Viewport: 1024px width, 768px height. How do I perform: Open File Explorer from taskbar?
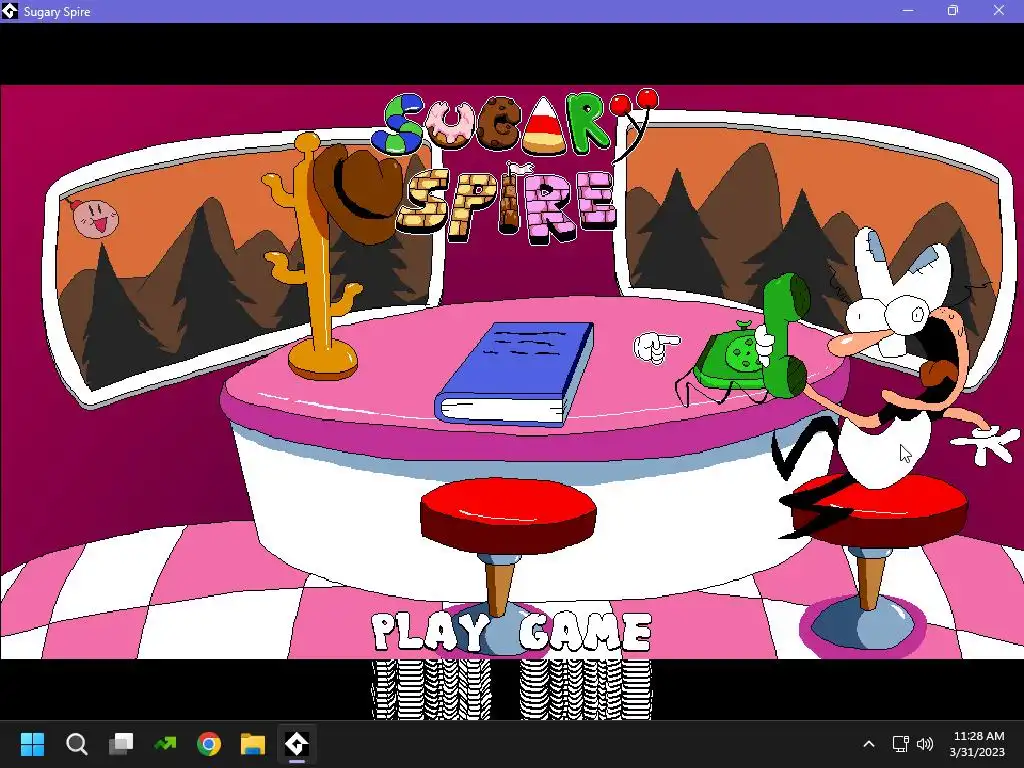253,744
